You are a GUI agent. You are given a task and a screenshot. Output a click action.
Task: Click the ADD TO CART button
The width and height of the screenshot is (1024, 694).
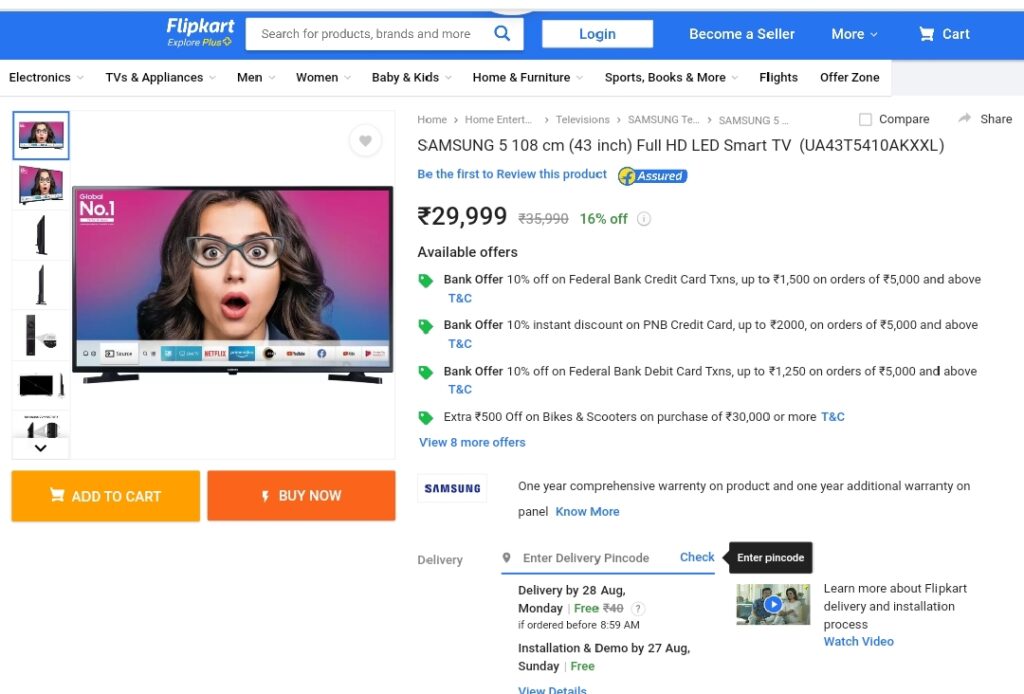click(x=106, y=496)
